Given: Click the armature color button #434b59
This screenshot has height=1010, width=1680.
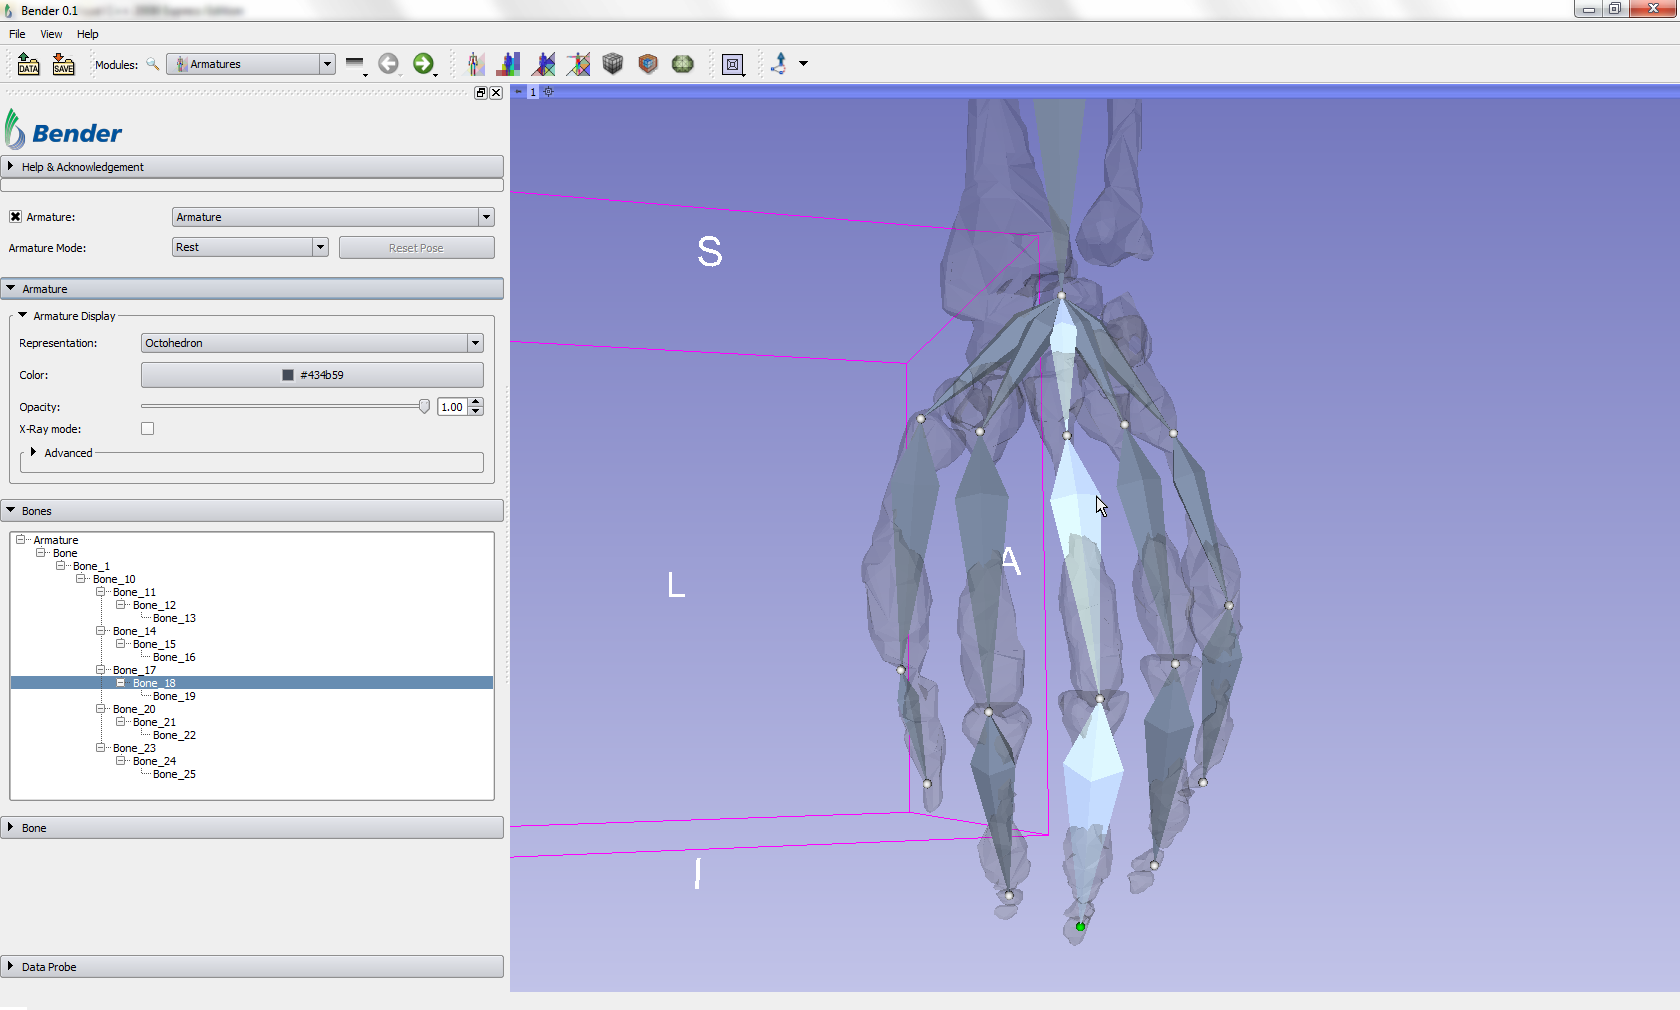Looking at the screenshot, I should [x=312, y=375].
